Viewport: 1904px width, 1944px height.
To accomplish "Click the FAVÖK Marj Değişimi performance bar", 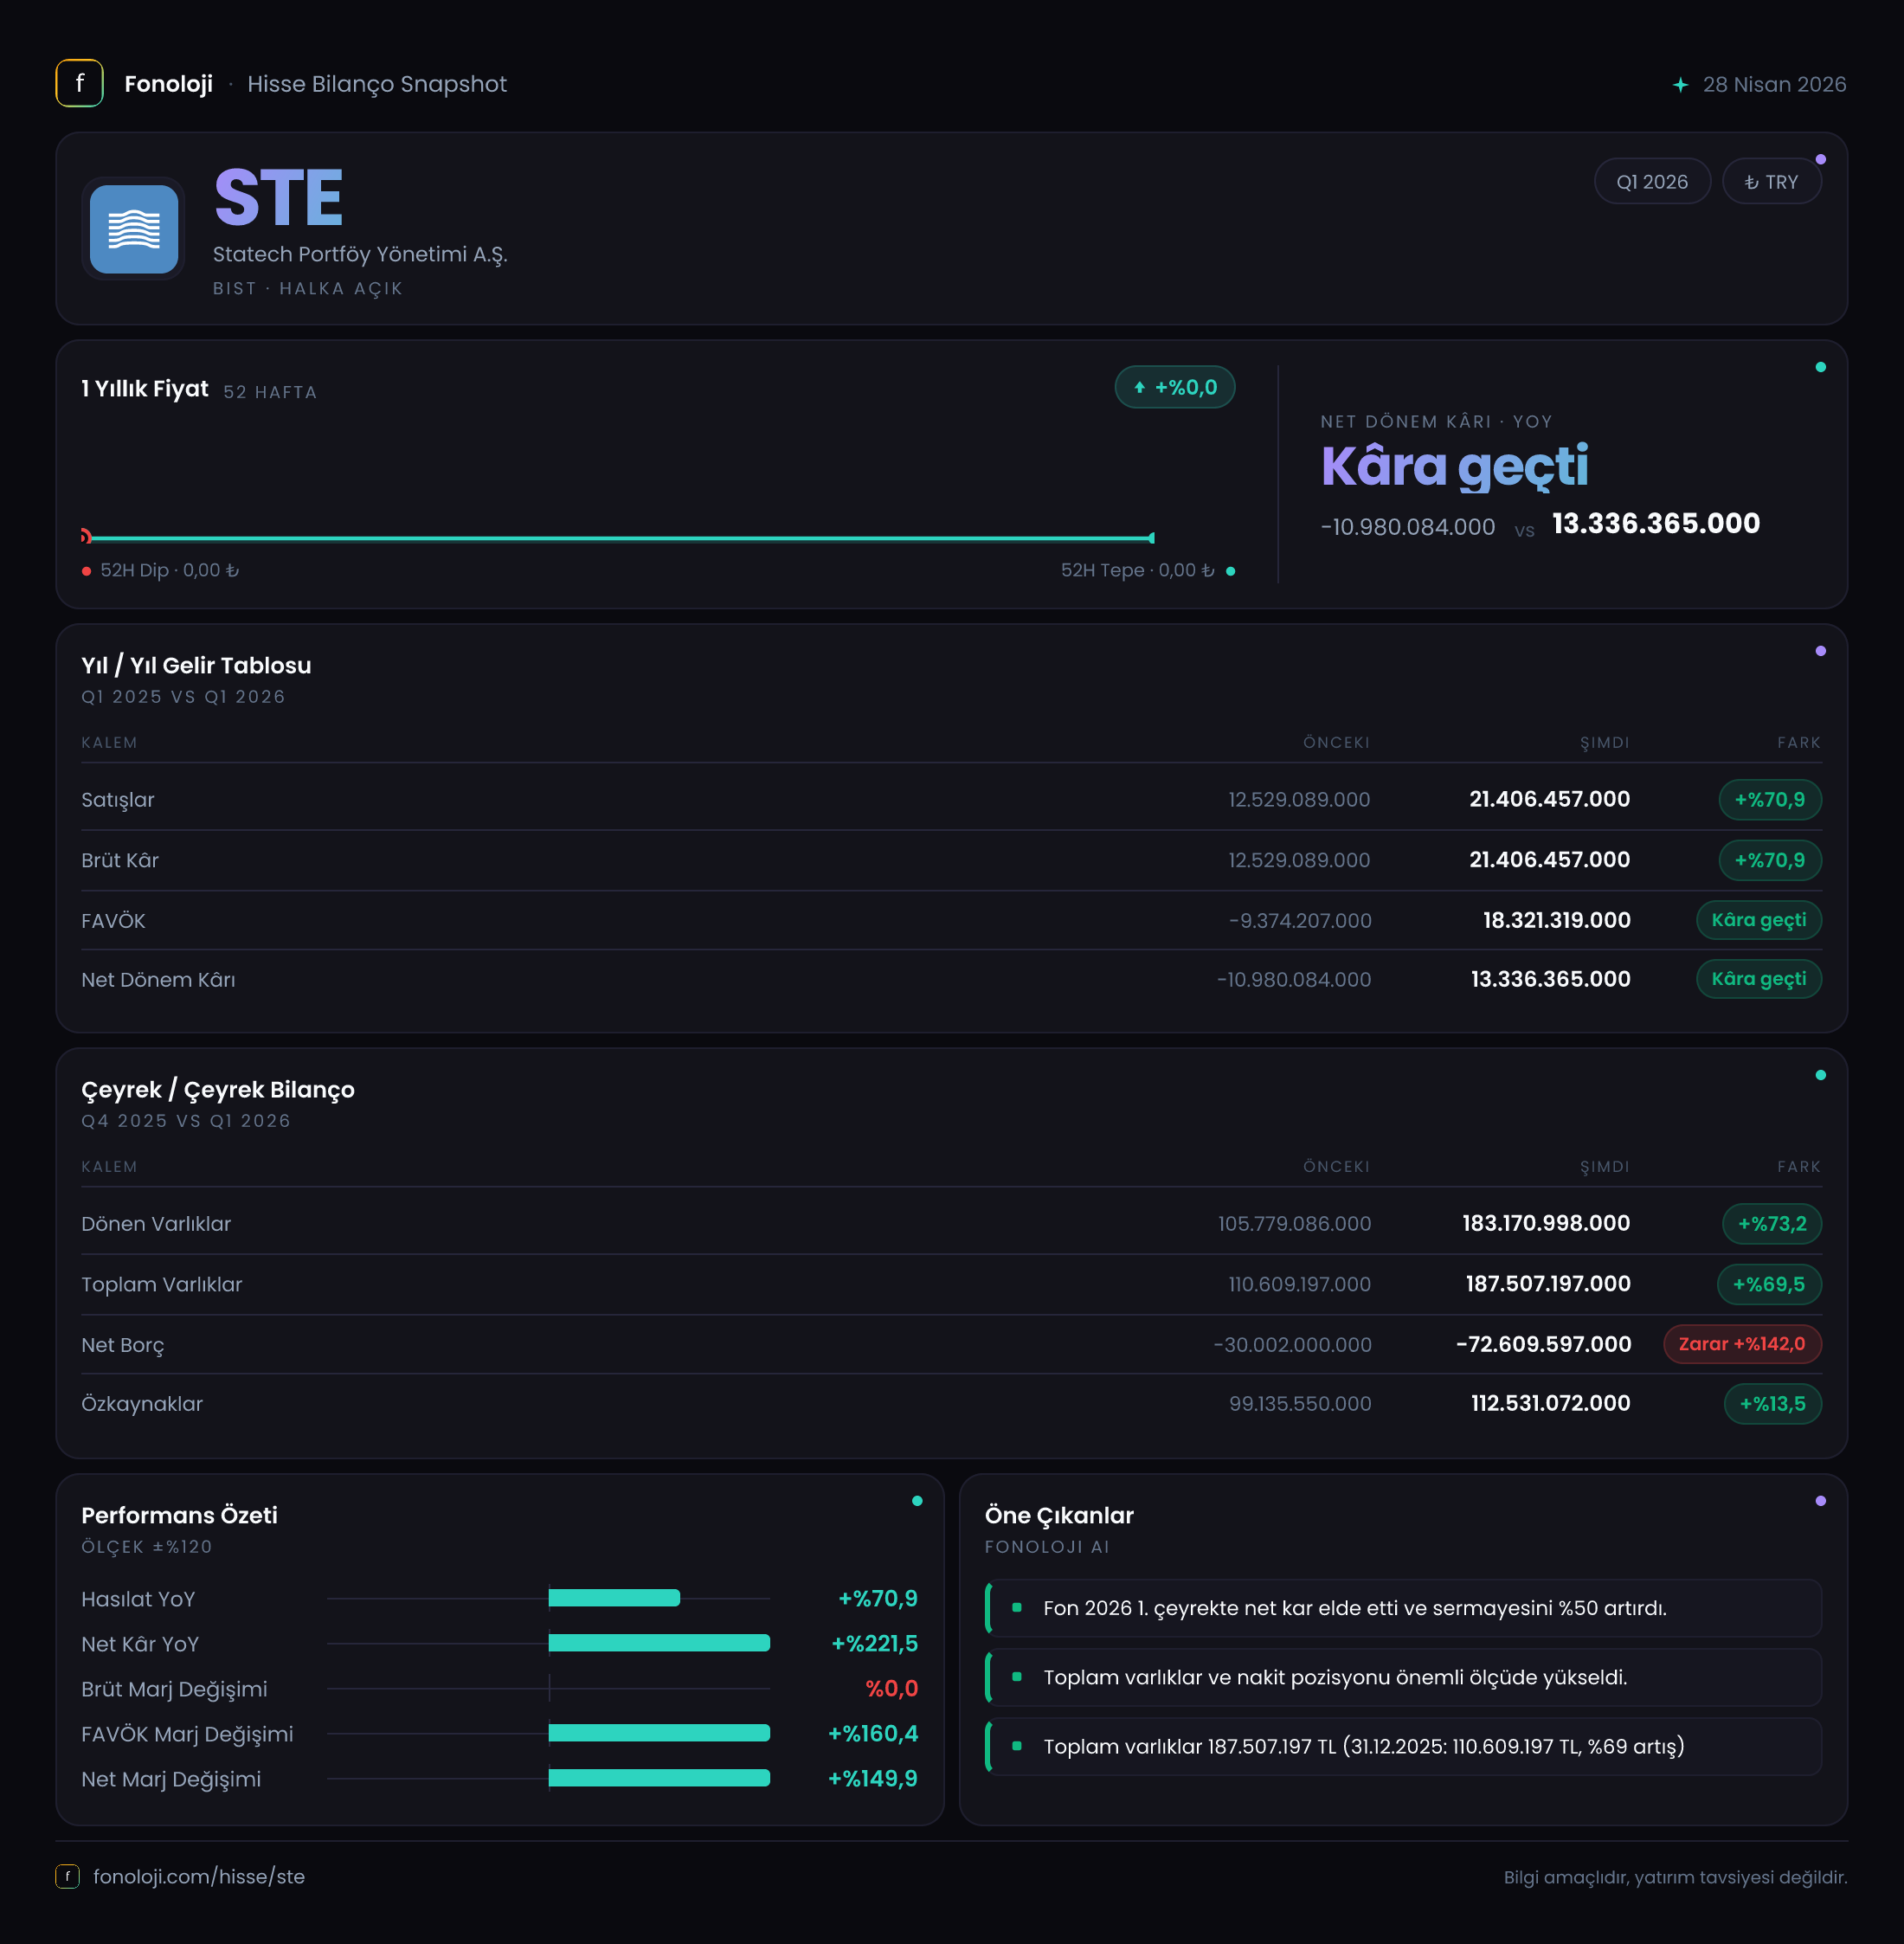I will pyautogui.click(x=659, y=1733).
